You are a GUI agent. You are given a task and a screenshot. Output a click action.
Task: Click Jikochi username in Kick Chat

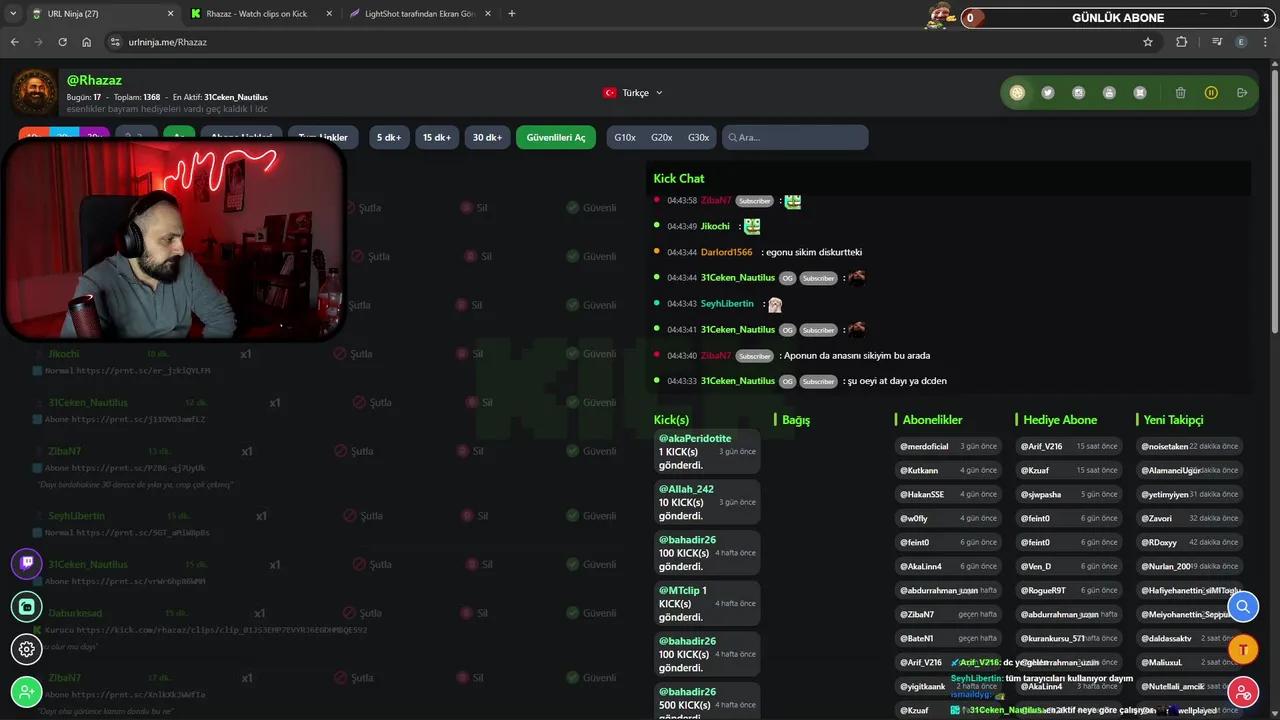point(715,226)
